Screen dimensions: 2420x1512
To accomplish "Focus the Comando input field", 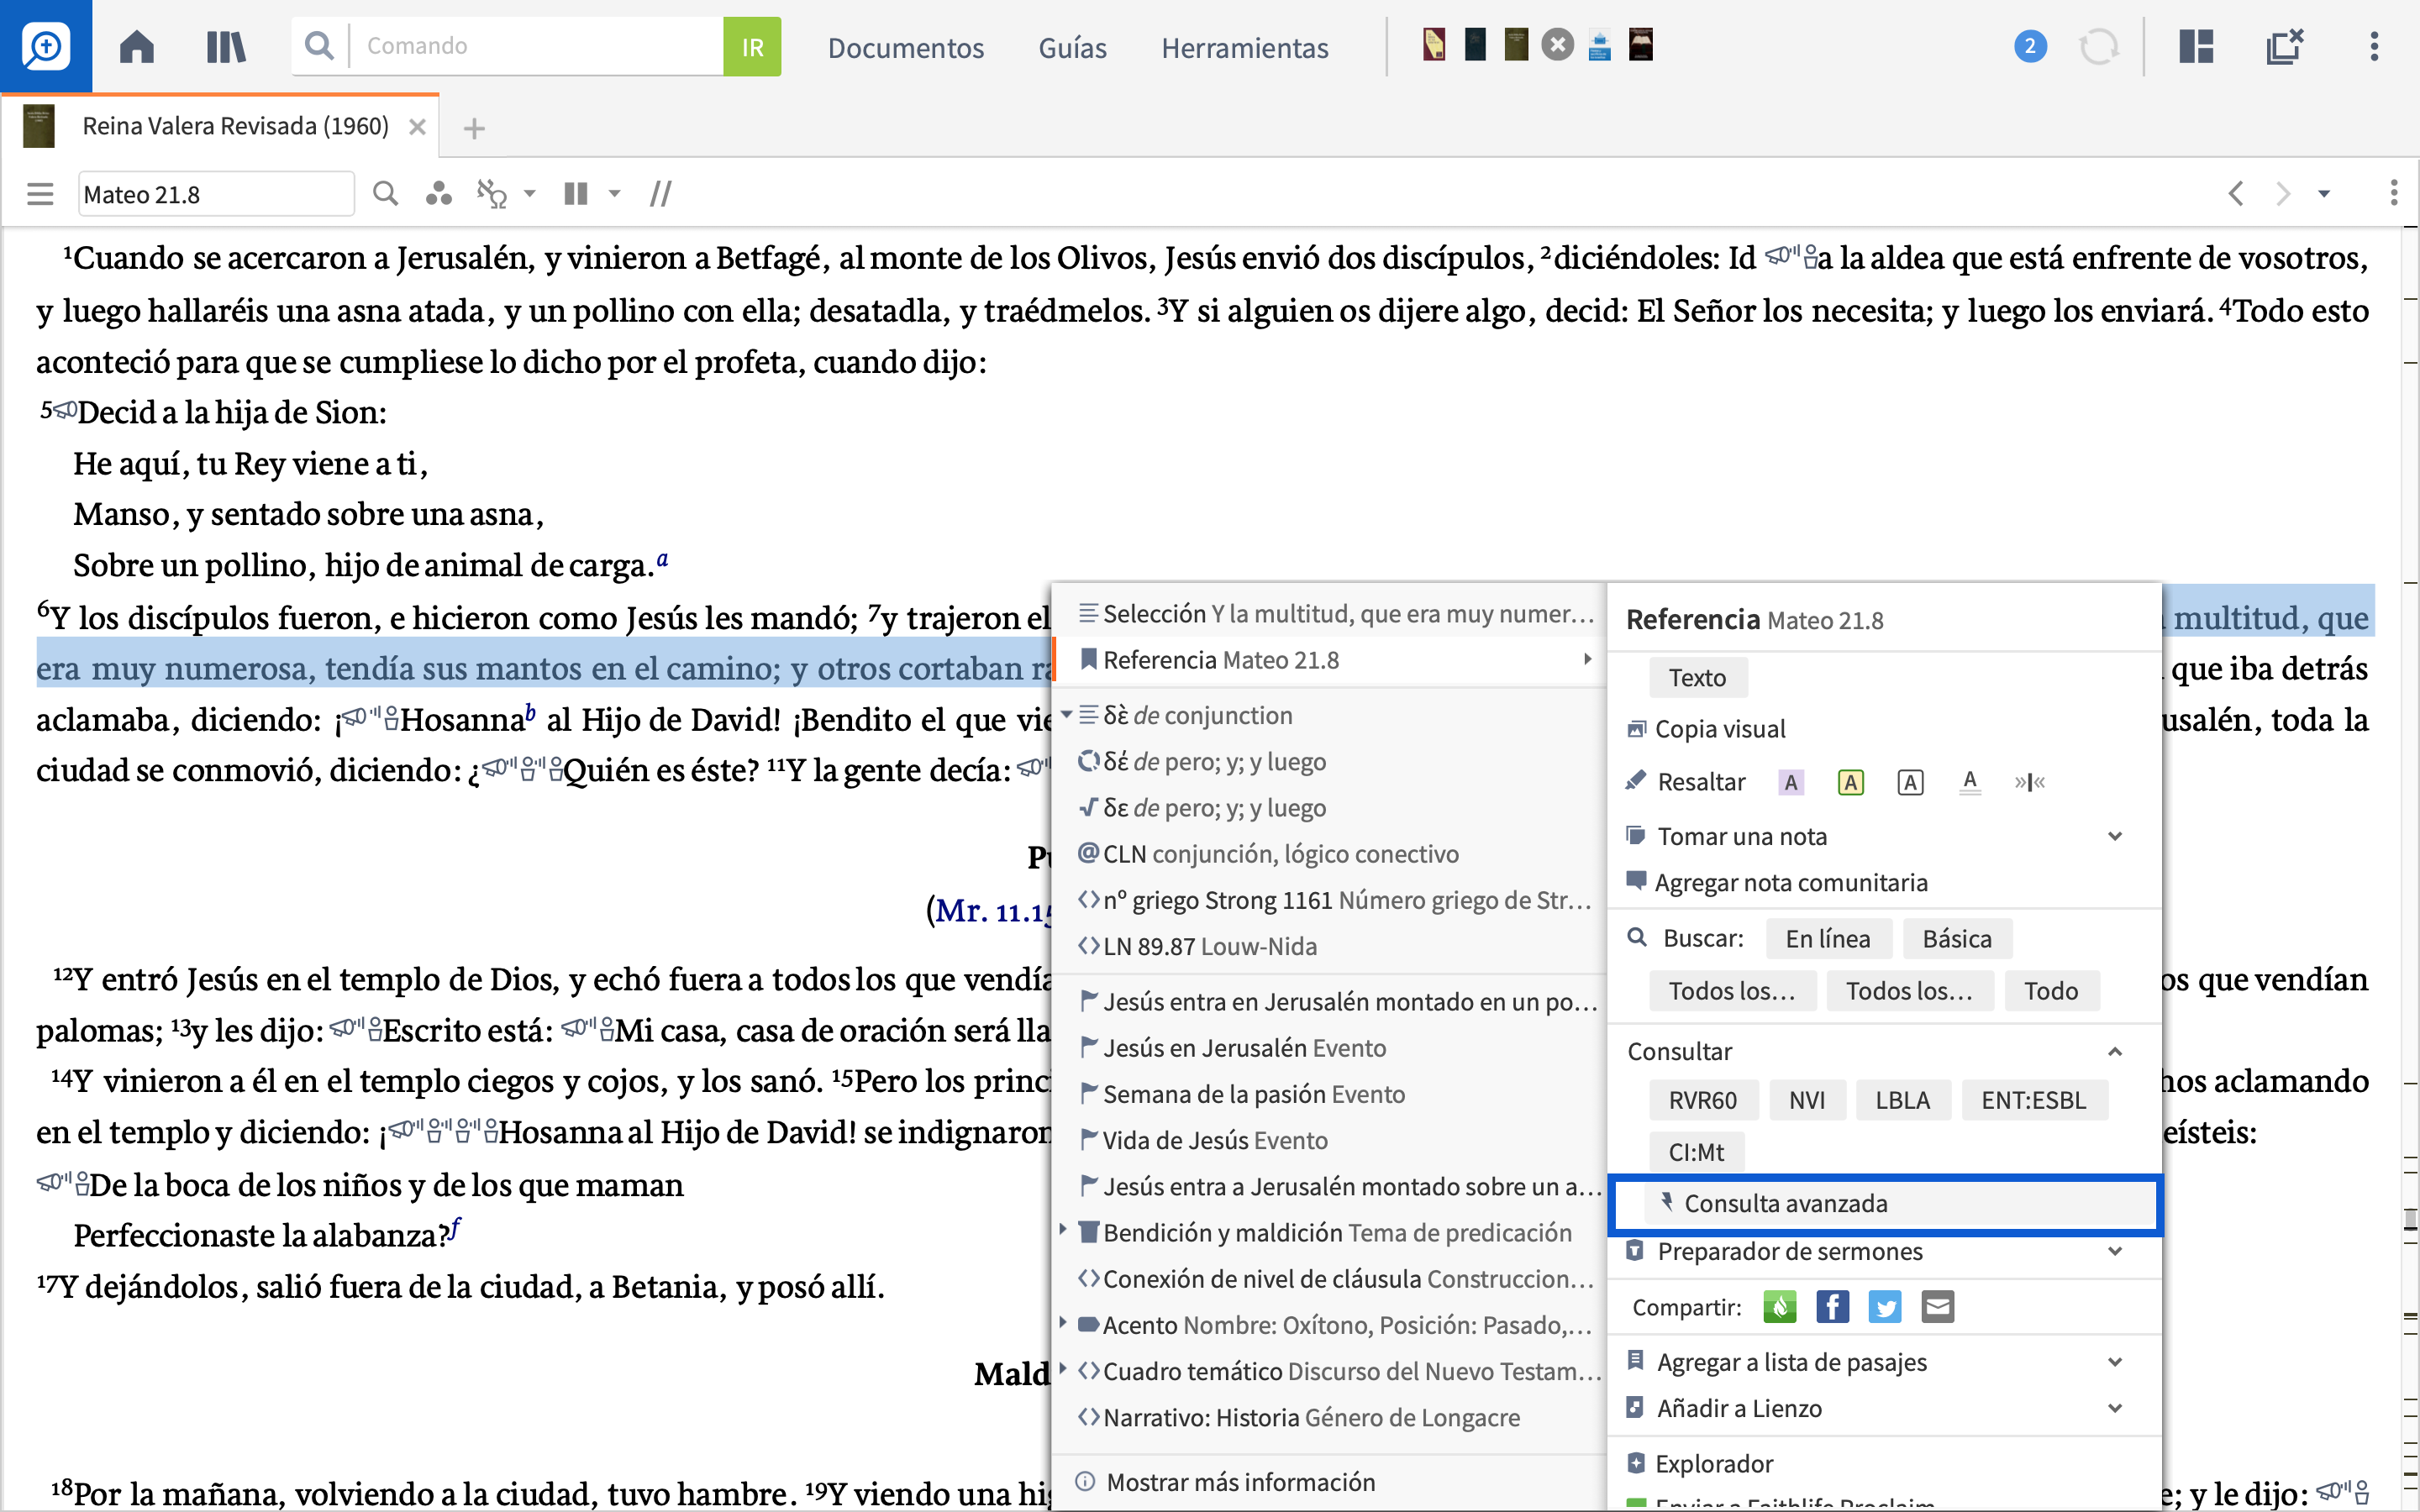I will tap(536, 46).
